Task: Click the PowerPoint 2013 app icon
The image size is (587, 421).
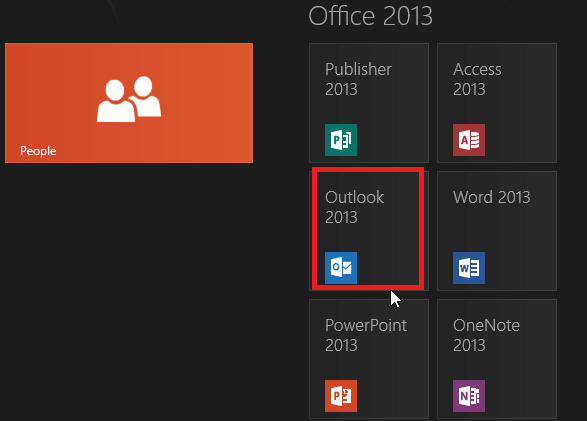Action: (341, 396)
